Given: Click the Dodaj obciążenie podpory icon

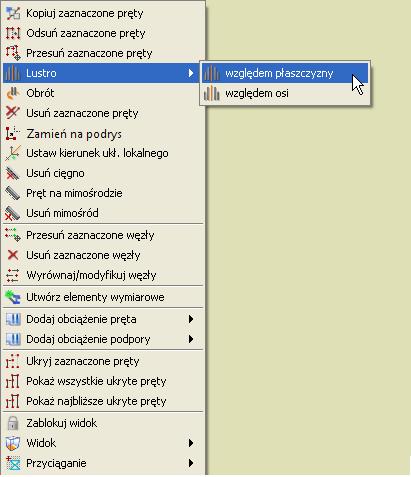Looking at the screenshot, I should pos(13,339).
